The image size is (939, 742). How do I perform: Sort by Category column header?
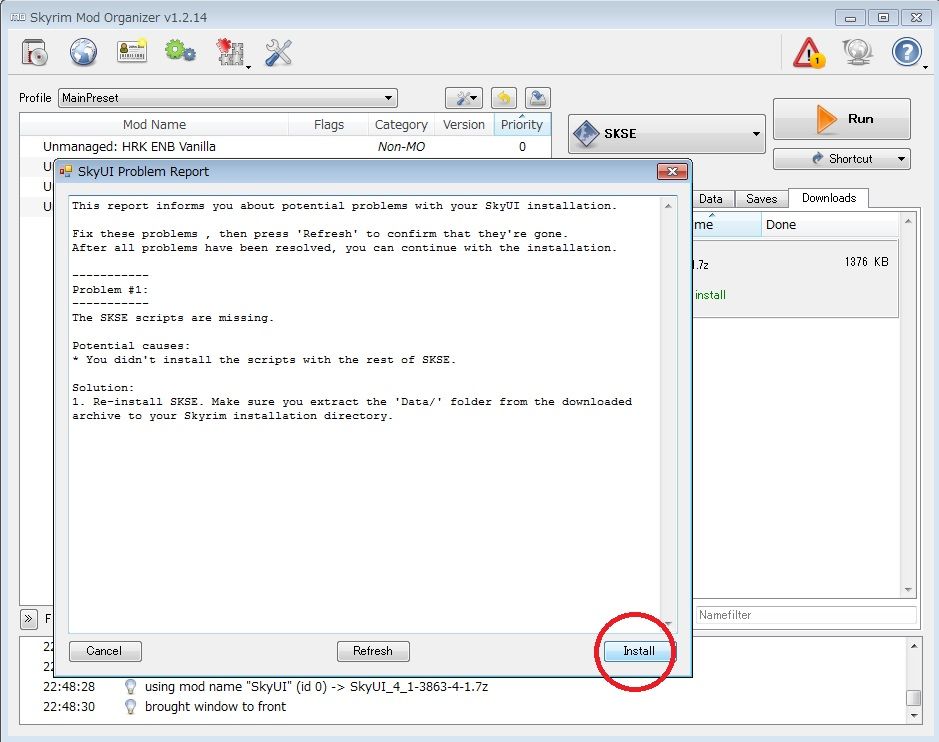point(401,125)
